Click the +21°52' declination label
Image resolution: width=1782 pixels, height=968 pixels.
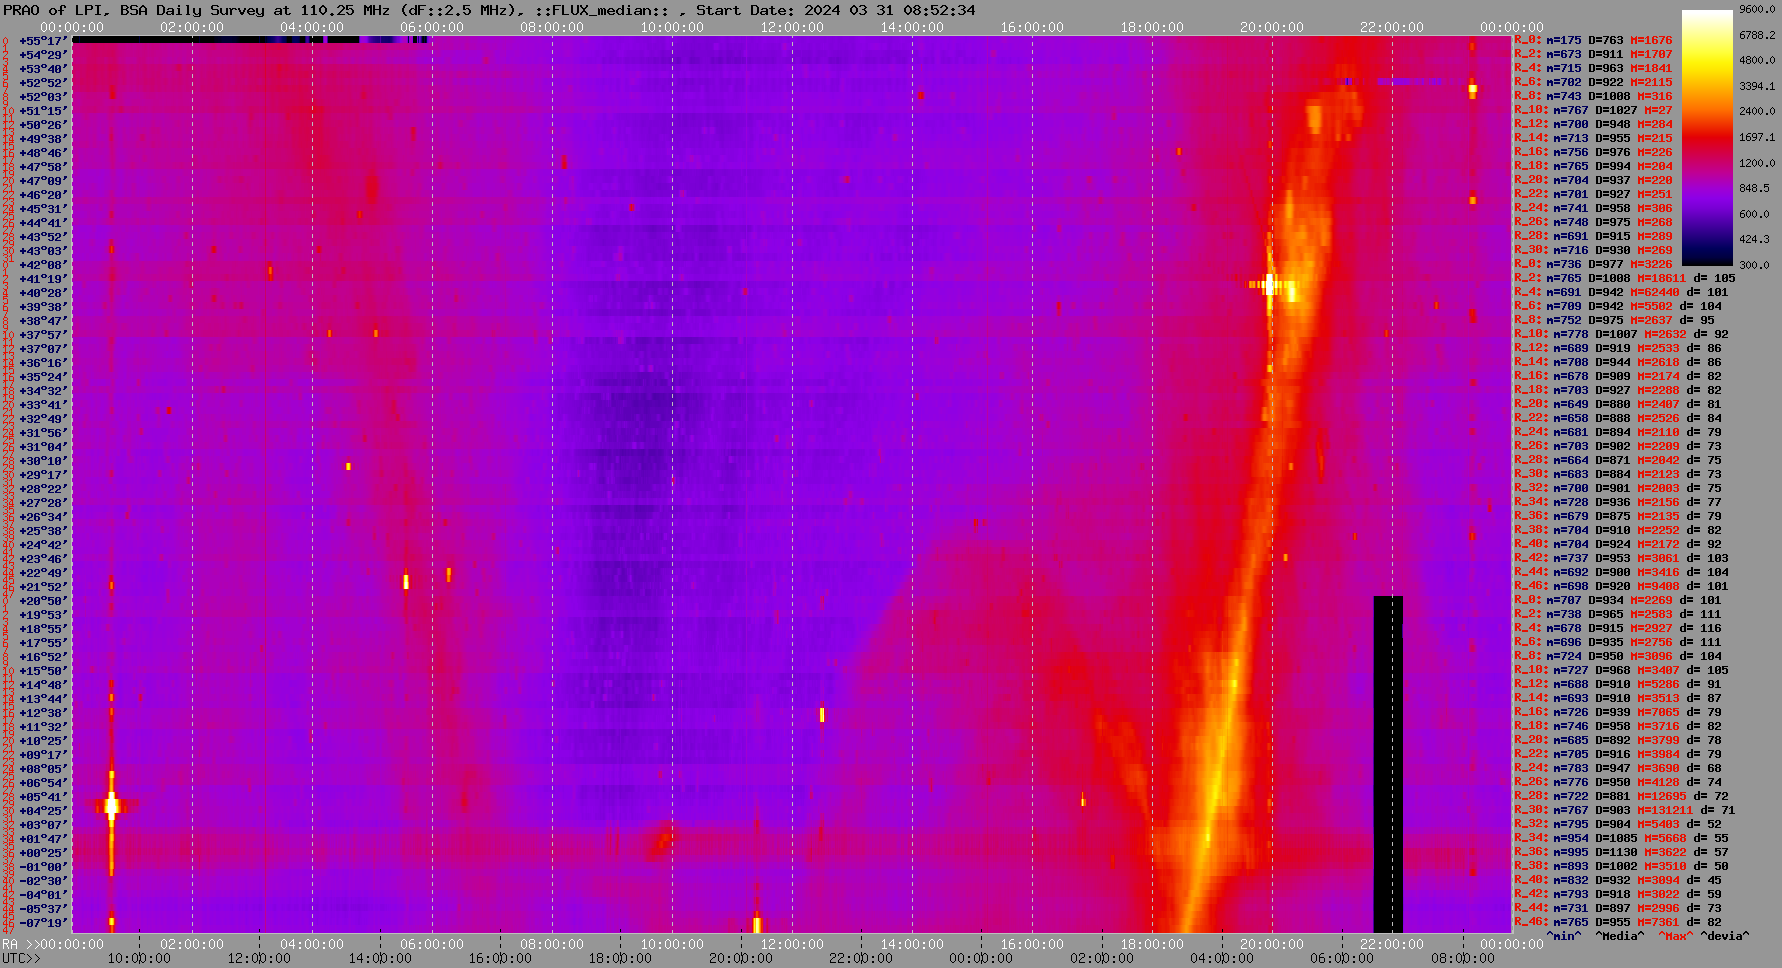click(x=43, y=587)
